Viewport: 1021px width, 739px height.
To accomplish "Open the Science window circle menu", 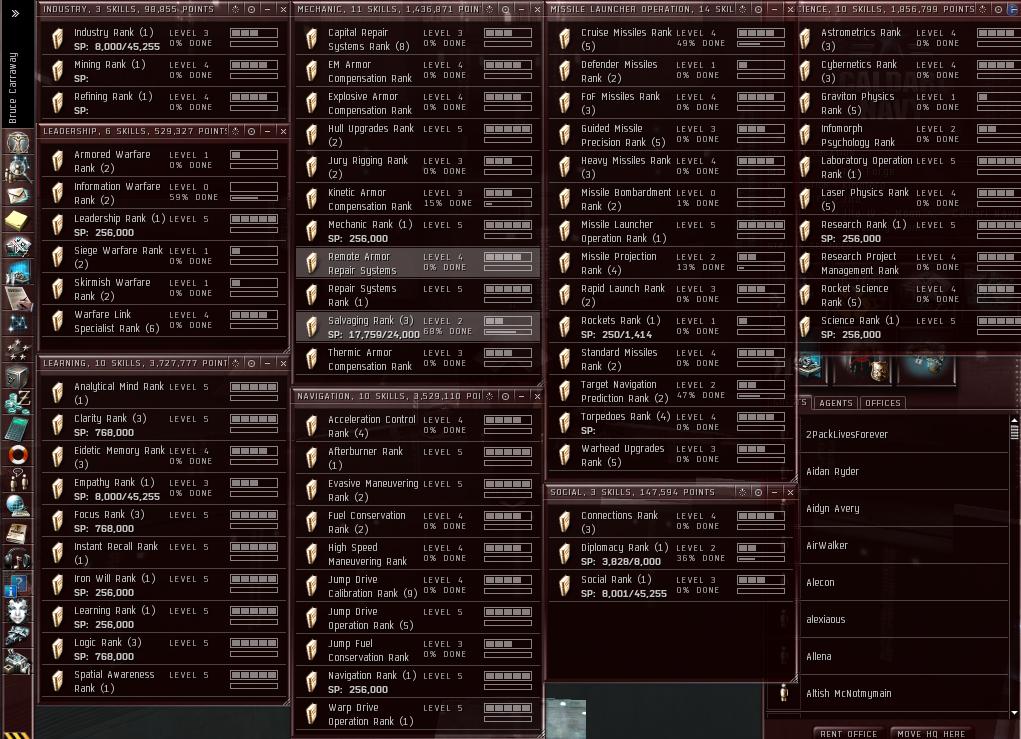I will (998, 9).
